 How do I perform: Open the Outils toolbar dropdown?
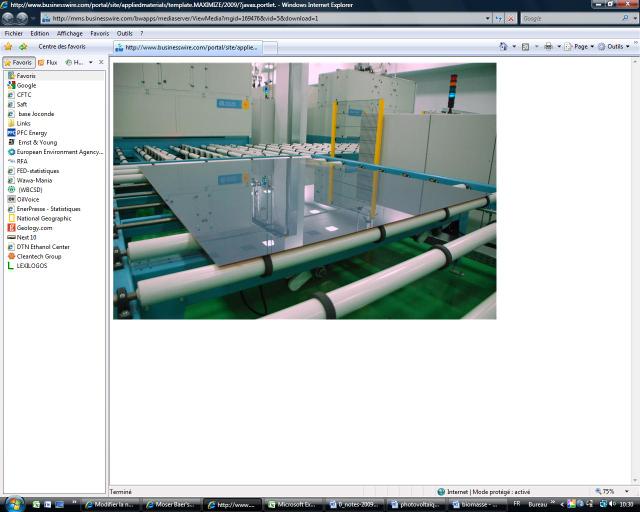[615, 46]
